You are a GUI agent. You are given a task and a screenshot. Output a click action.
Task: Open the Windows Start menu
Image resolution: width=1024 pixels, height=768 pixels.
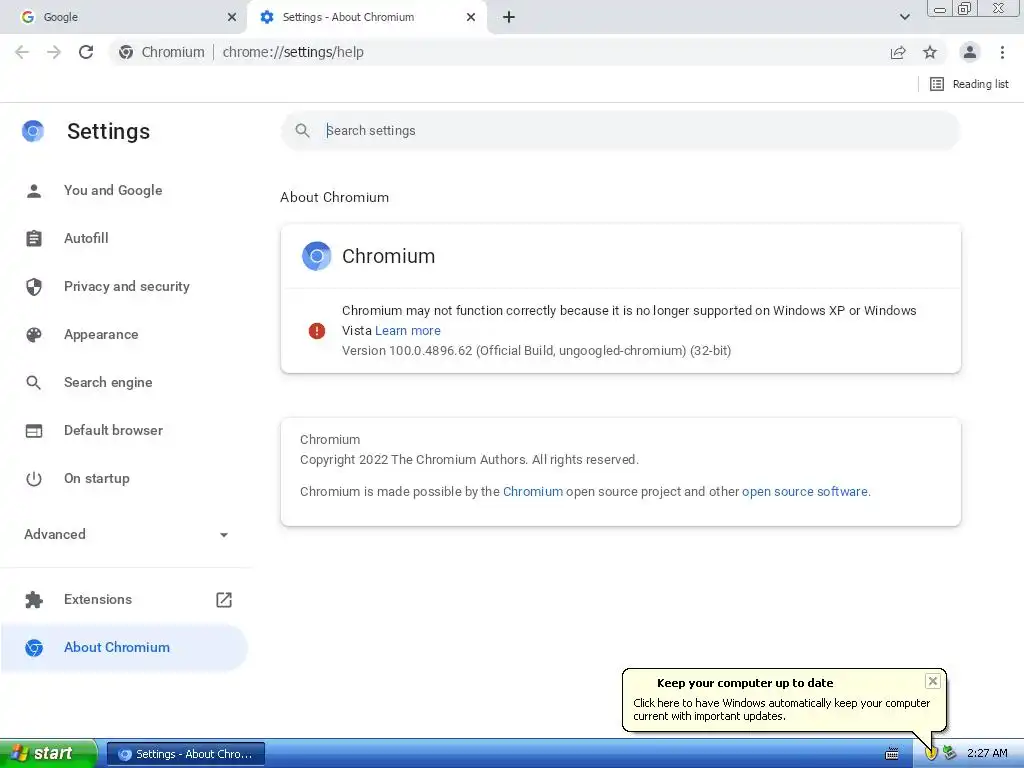[48, 754]
